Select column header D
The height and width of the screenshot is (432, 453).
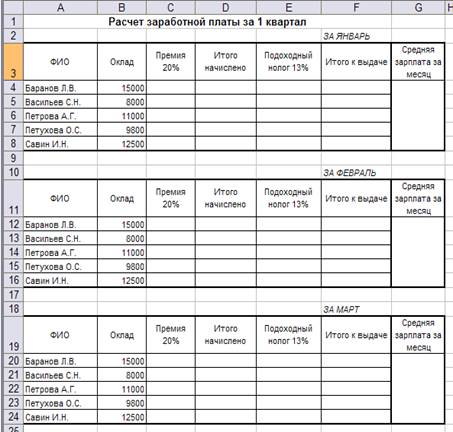[x=226, y=7]
